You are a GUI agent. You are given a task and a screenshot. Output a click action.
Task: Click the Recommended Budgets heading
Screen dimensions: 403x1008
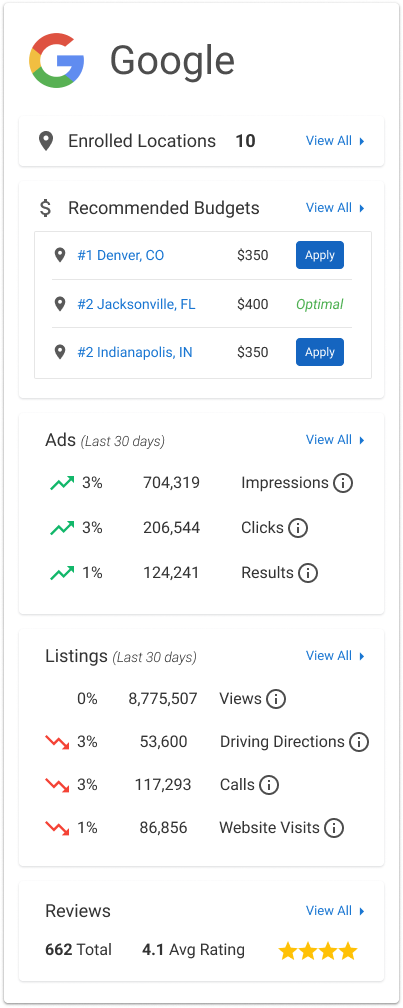(164, 208)
